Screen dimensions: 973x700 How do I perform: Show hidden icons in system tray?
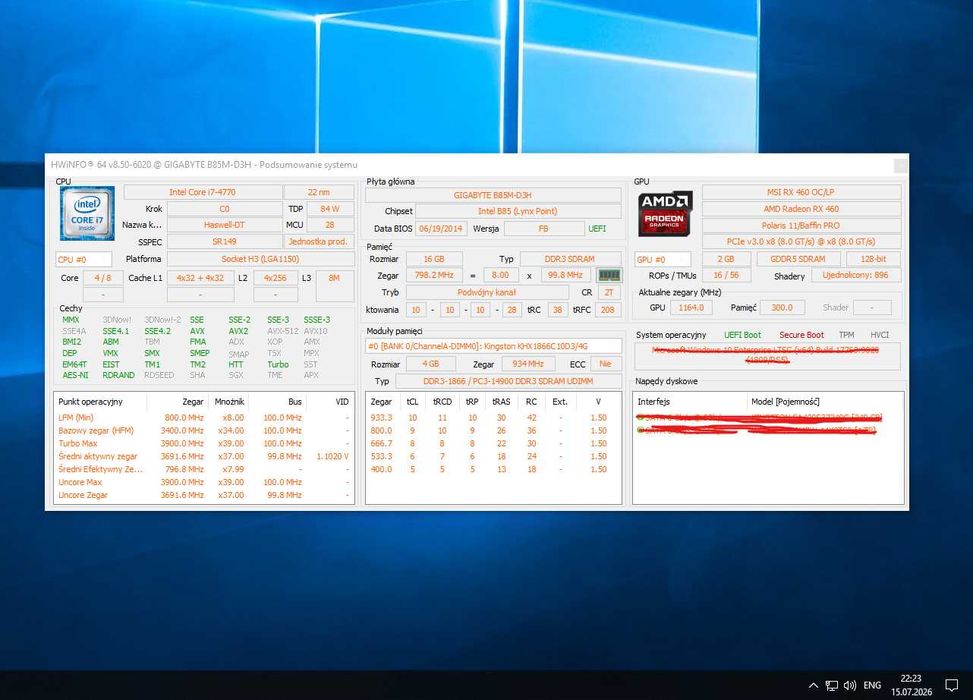813,685
